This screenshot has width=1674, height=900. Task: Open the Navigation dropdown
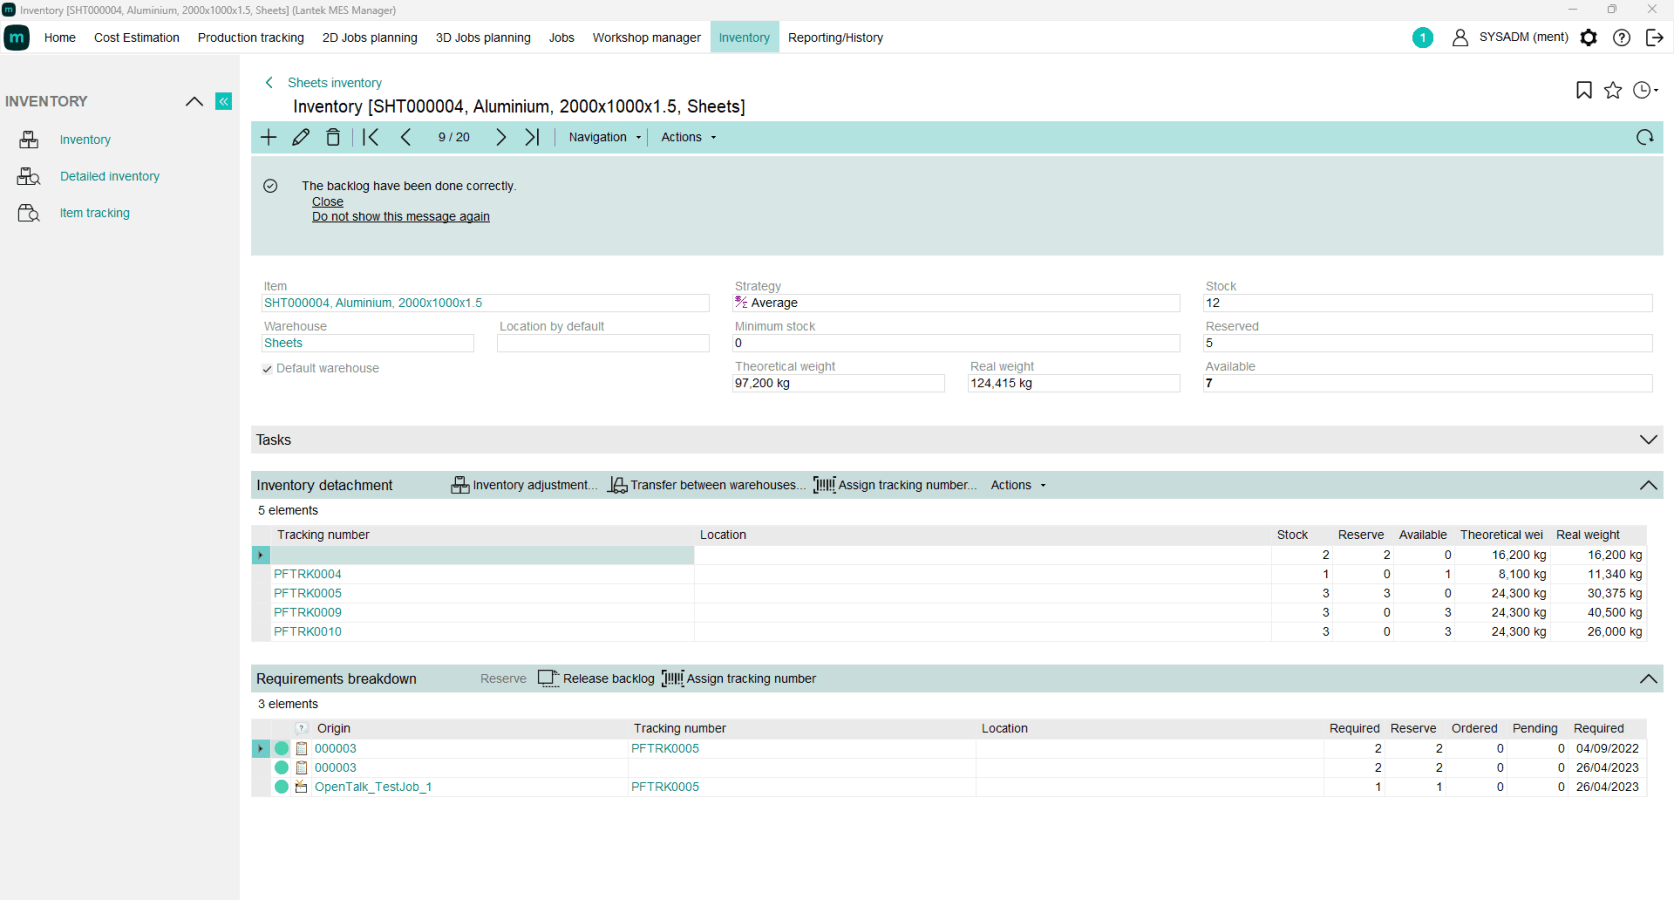604,137
